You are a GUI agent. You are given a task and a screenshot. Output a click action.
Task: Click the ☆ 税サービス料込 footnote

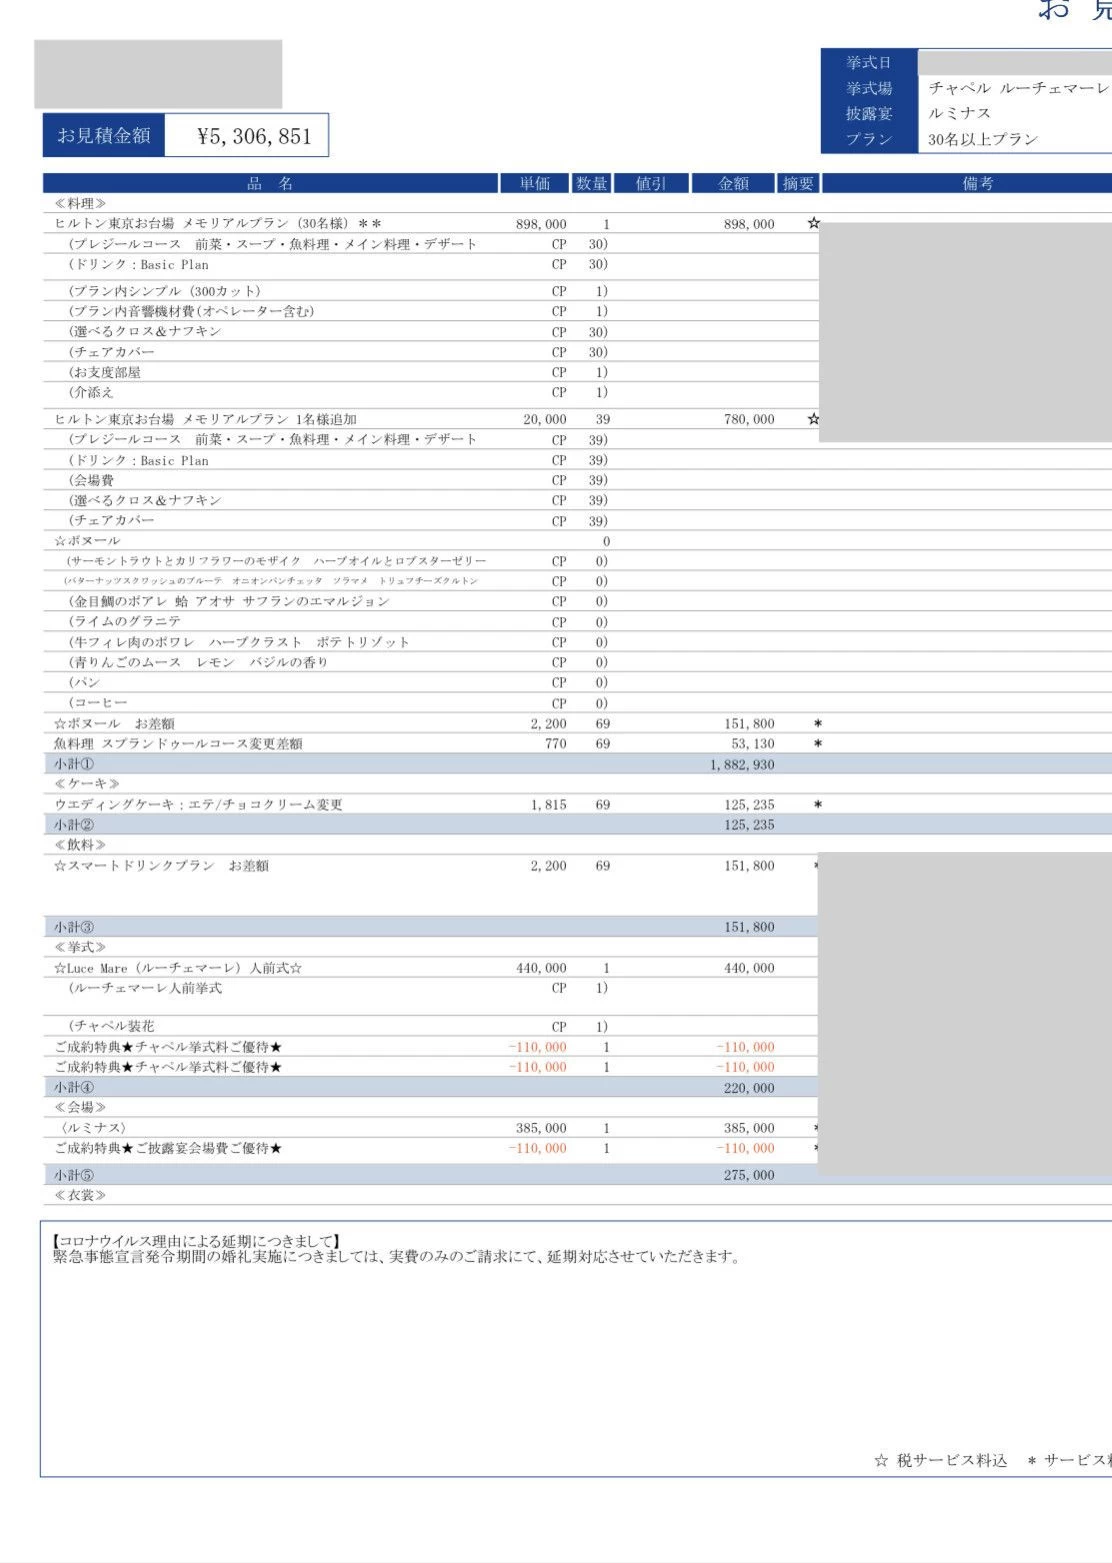tap(940, 1461)
